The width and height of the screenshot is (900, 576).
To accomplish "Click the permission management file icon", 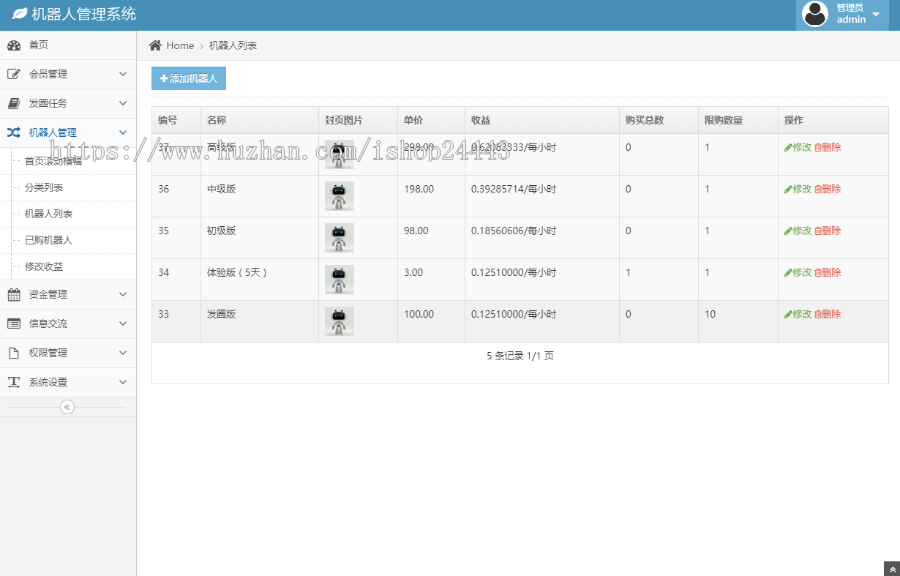I will tap(14, 353).
